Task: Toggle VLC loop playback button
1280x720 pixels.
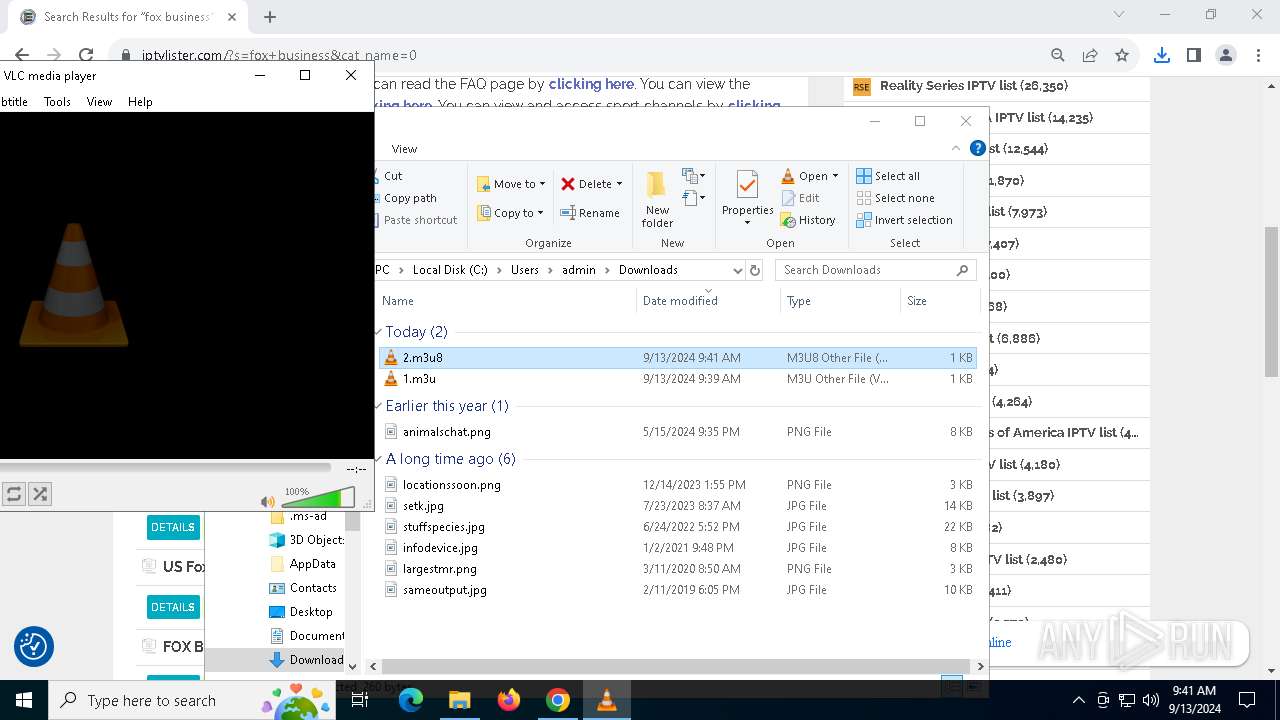Action: click(14, 494)
